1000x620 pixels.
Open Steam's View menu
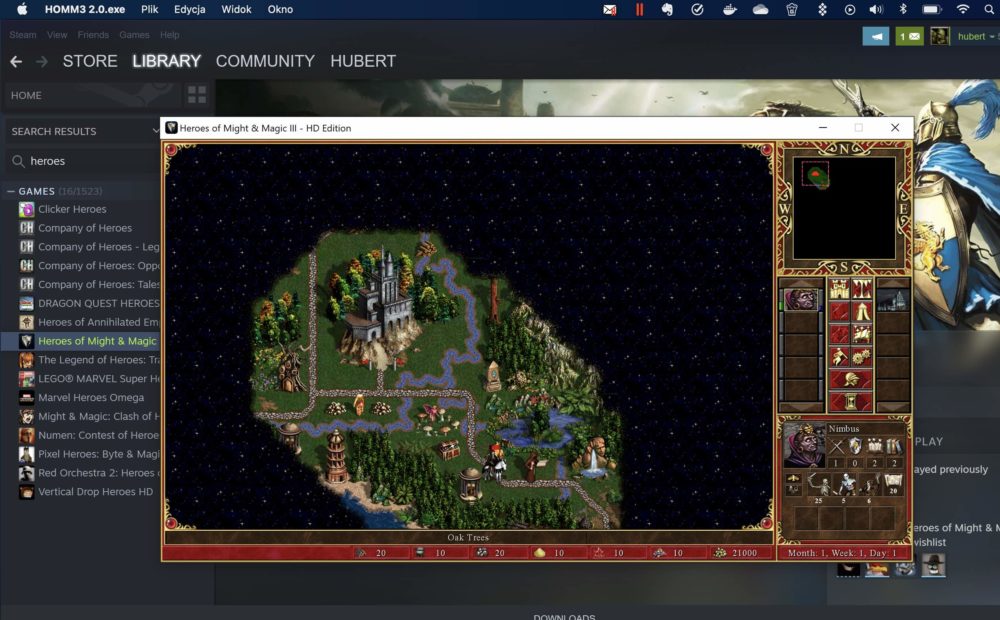click(57, 35)
